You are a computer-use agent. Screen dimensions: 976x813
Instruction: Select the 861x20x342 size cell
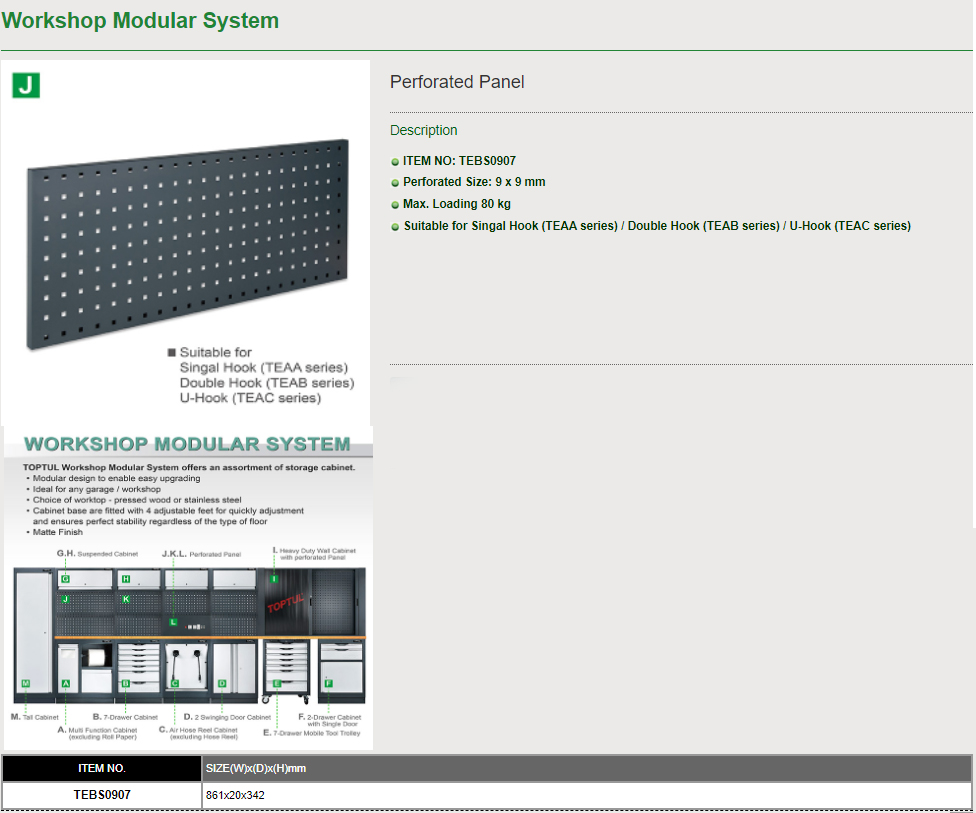pos(235,795)
